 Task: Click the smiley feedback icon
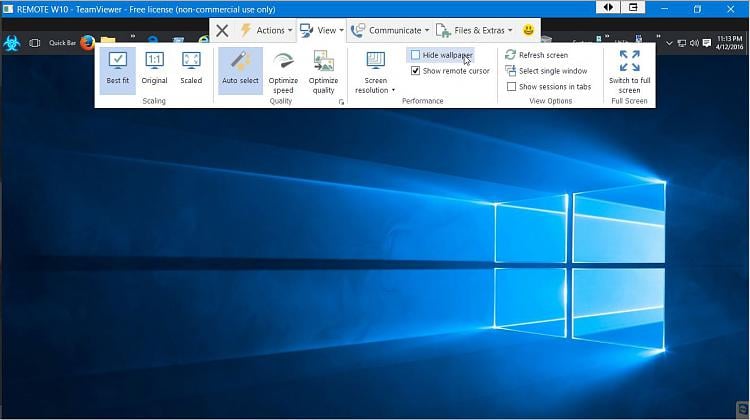point(528,30)
